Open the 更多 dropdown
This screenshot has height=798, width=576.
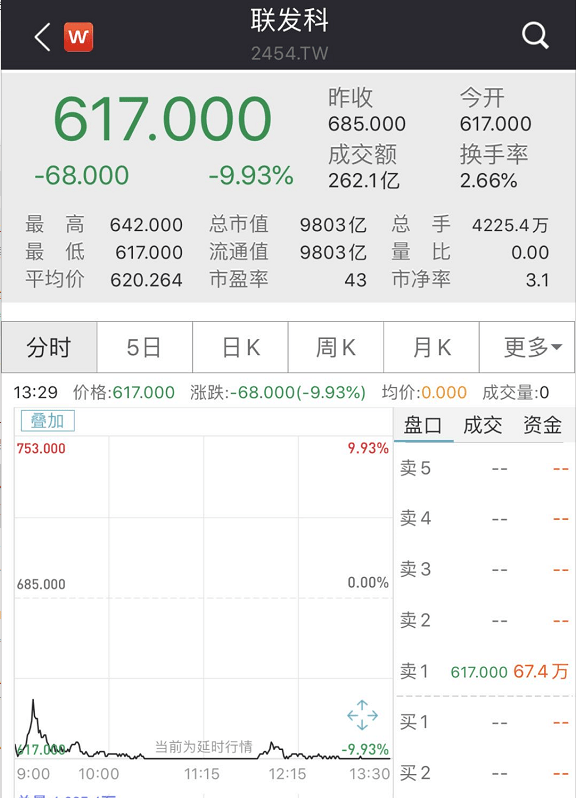click(x=527, y=347)
